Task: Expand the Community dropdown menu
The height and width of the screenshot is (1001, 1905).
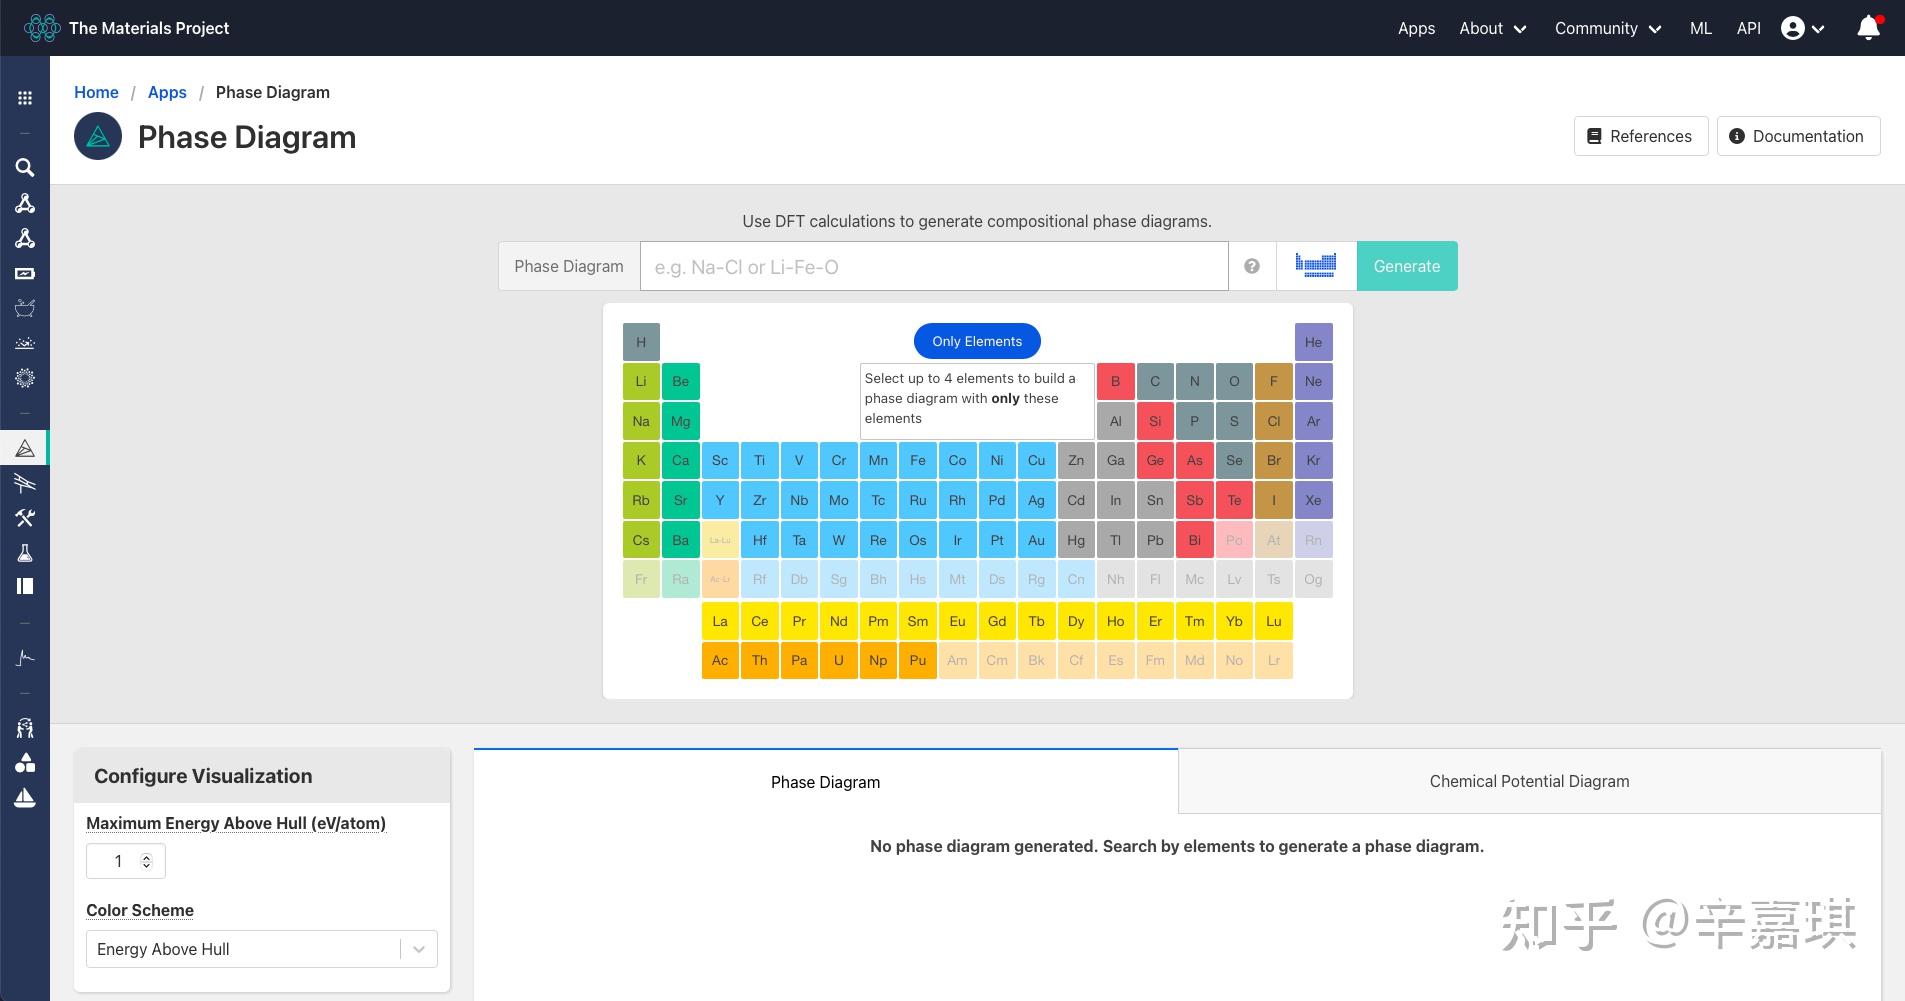Action: coord(1607,28)
